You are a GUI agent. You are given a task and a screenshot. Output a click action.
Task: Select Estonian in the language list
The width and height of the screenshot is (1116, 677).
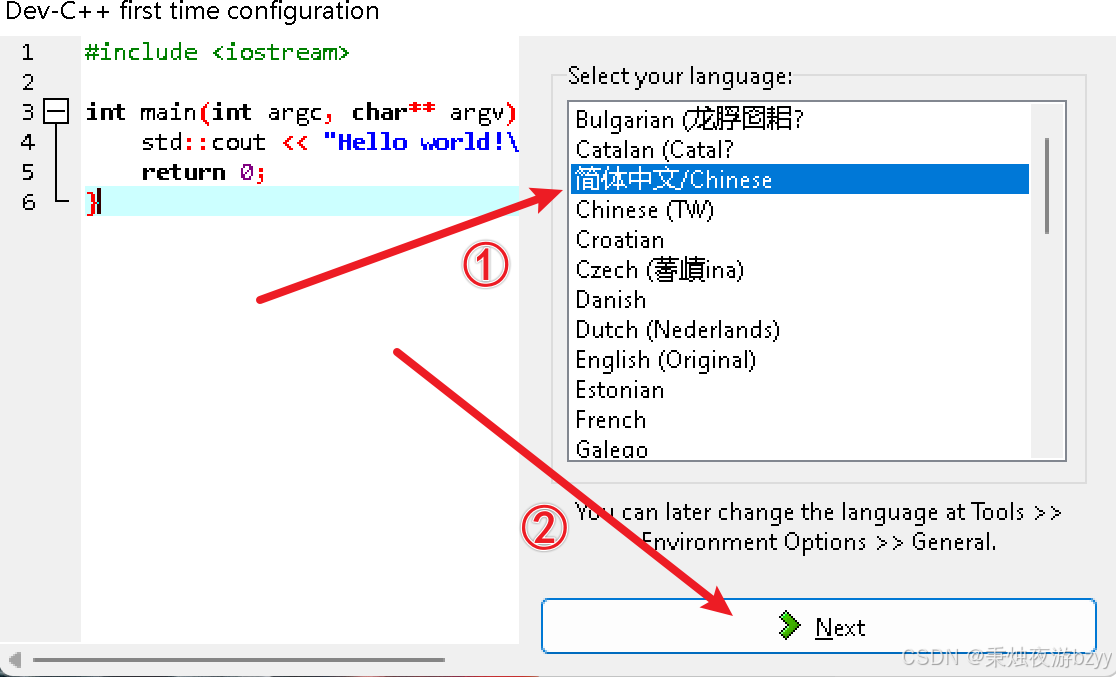[799, 389]
